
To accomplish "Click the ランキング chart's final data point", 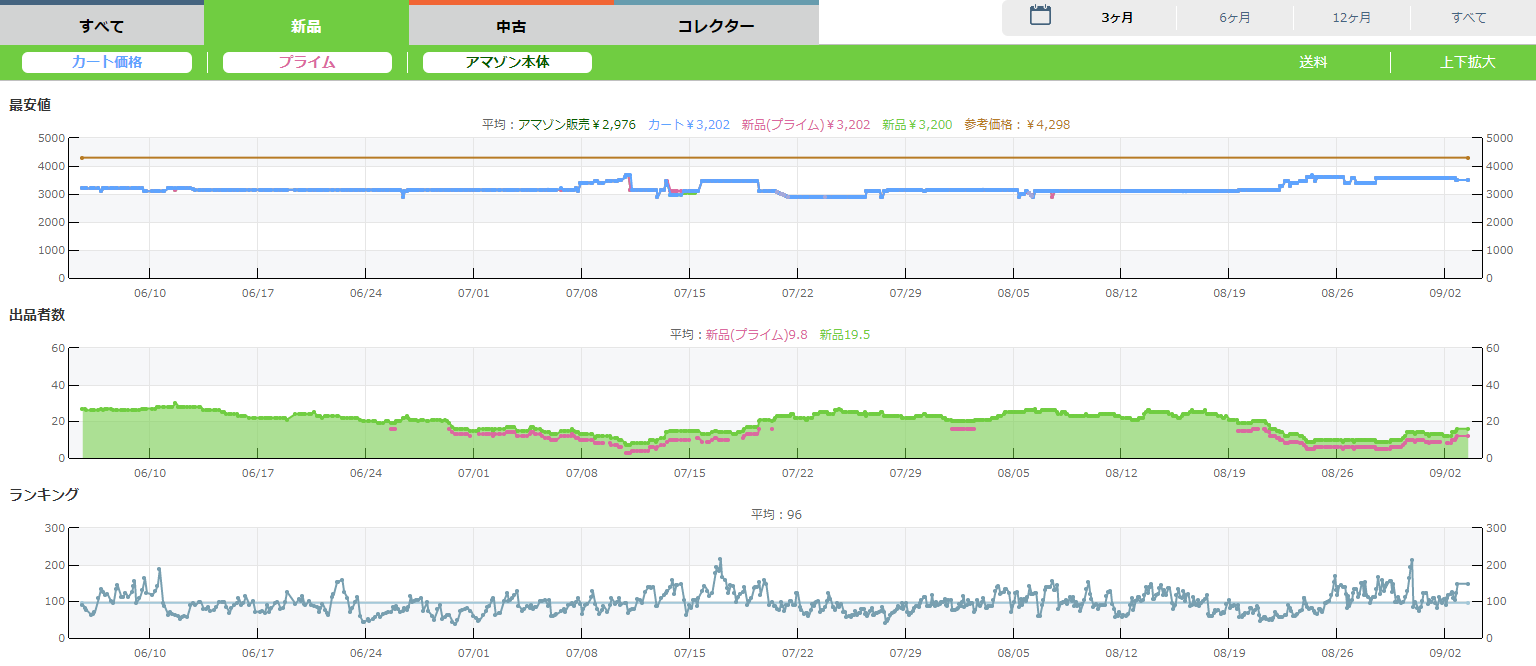I will point(1467,584).
